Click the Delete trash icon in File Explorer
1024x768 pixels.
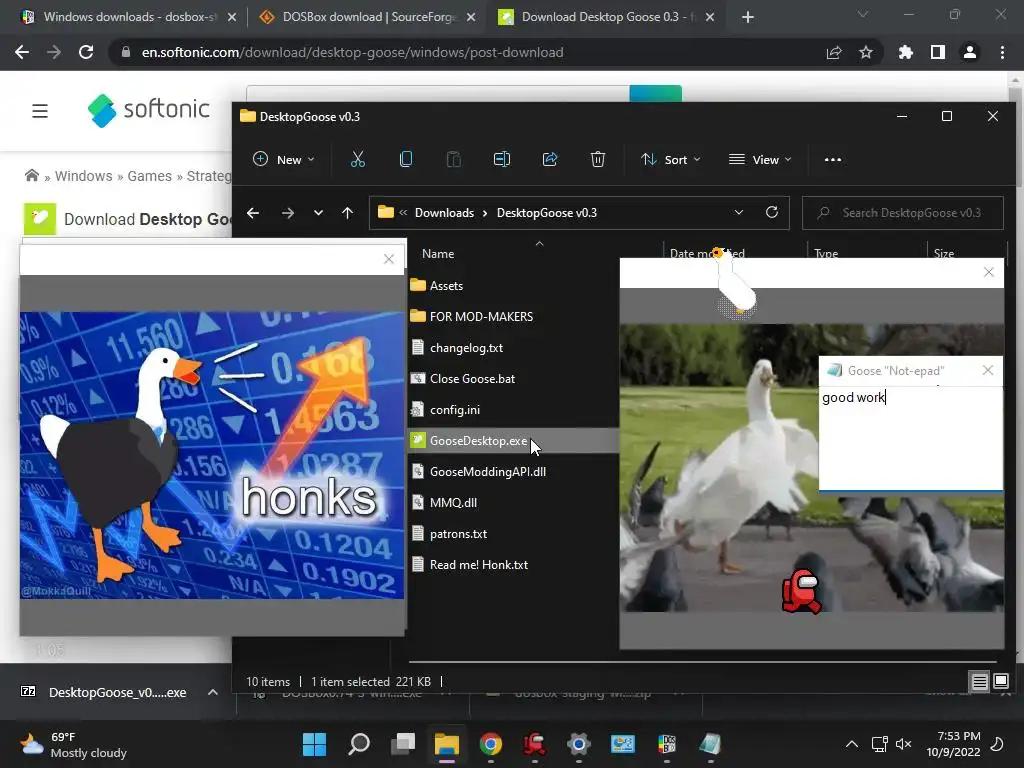tap(598, 159)
